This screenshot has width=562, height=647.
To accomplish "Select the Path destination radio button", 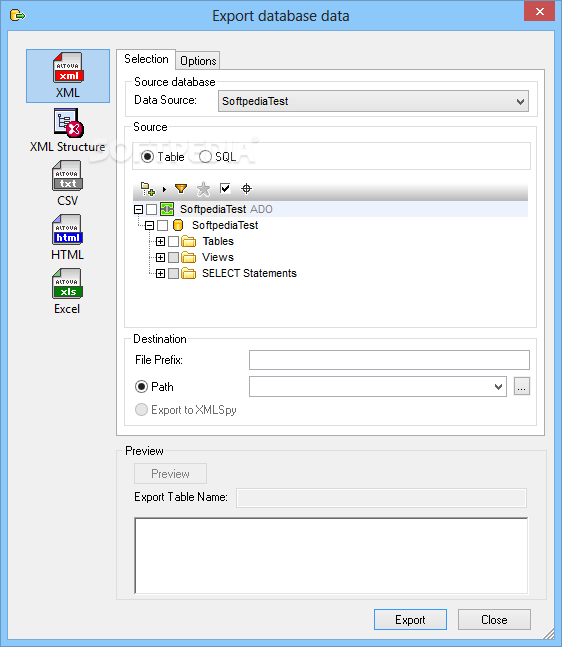I will 141,387.
